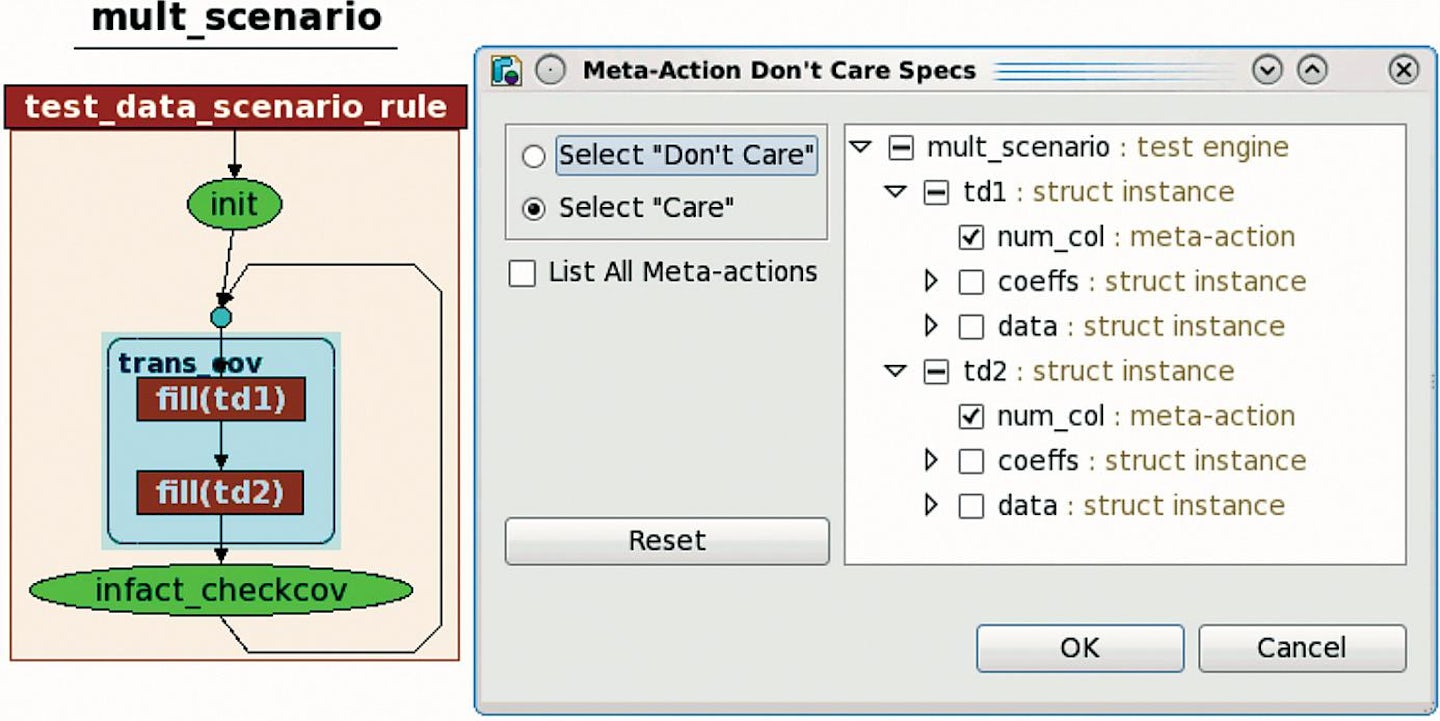Check the coeffs checkbox under td2
Screen dimensions: 1440x721
(x=971, y=461)
